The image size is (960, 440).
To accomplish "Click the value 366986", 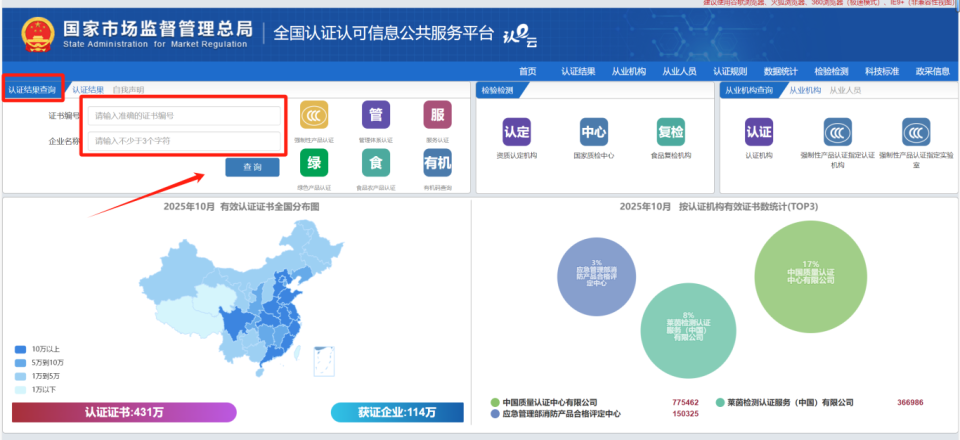I will point(910,403).
